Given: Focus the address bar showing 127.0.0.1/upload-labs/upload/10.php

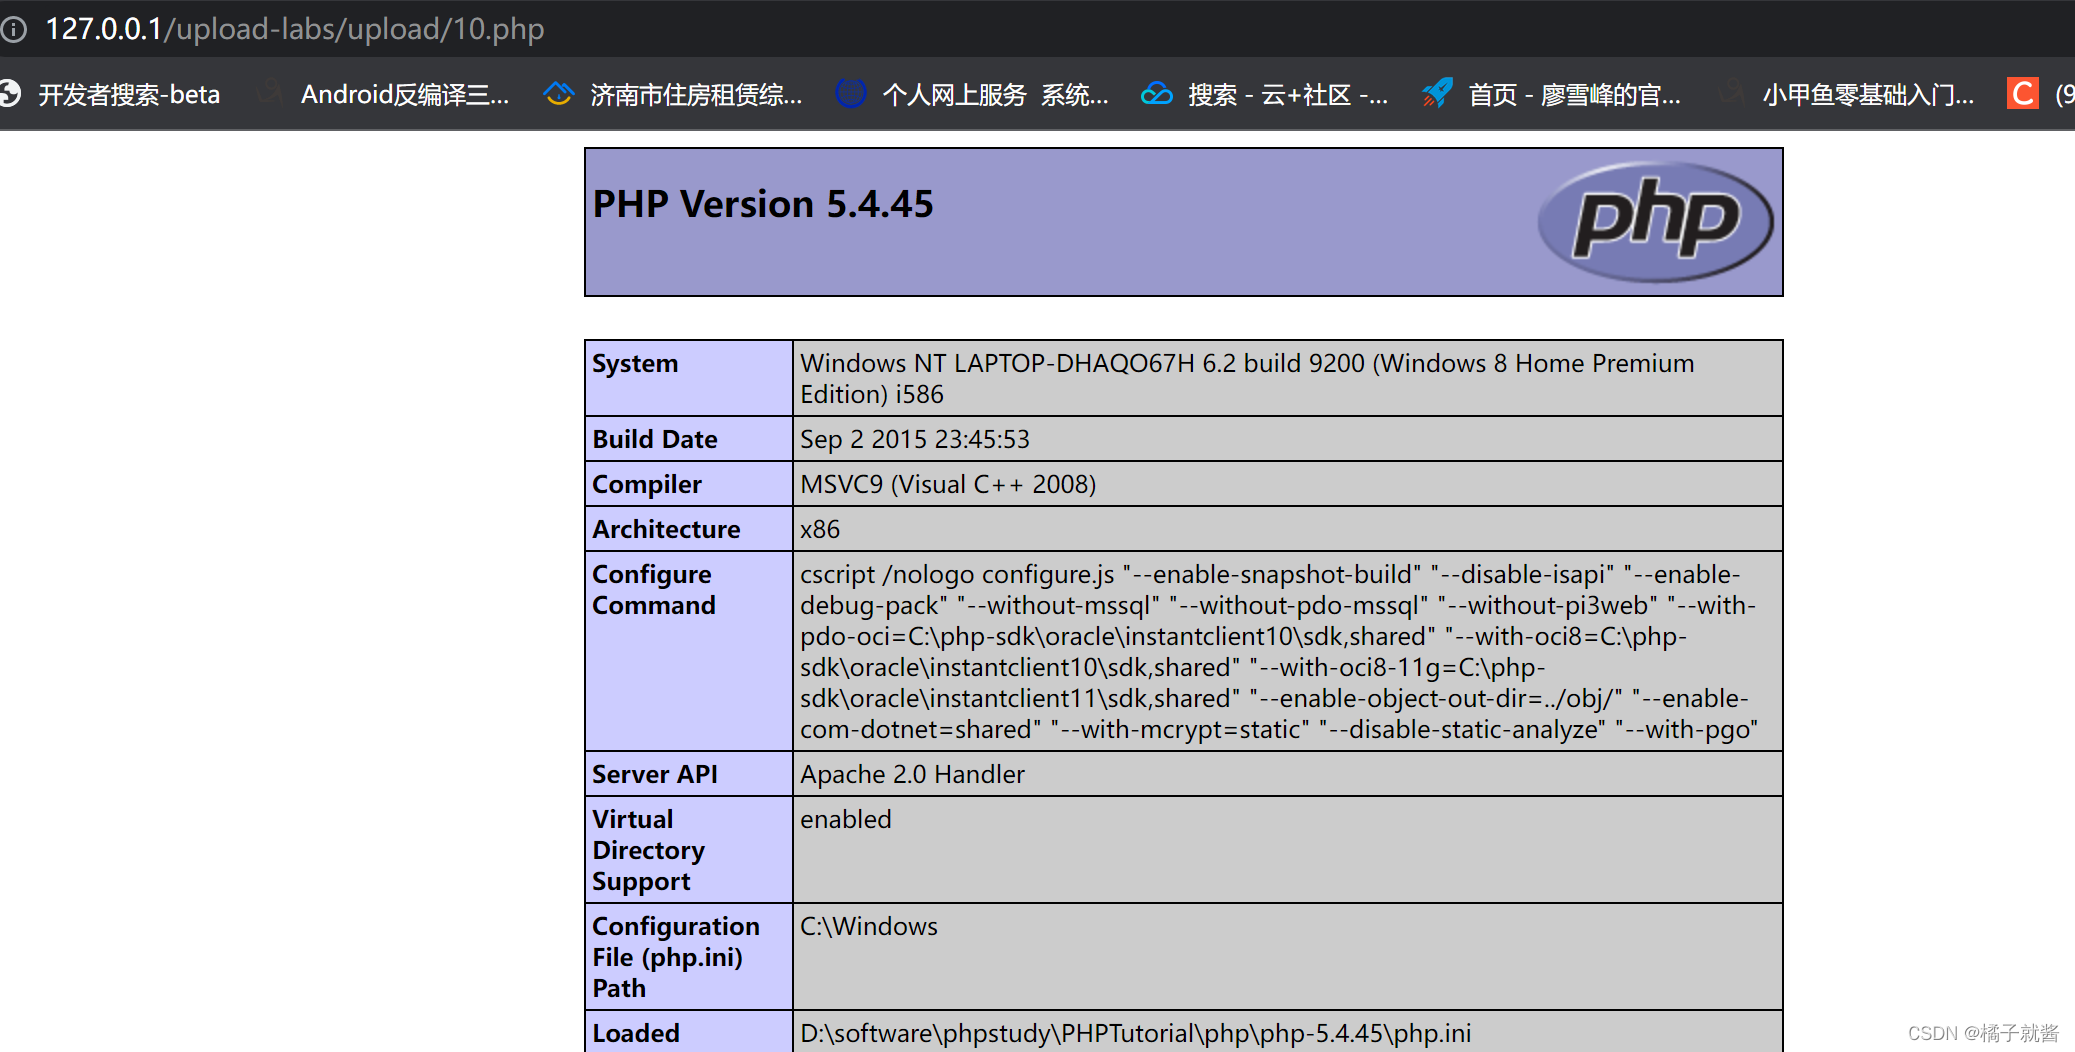Looking at the screenshot, I should [x=295, y=29].
